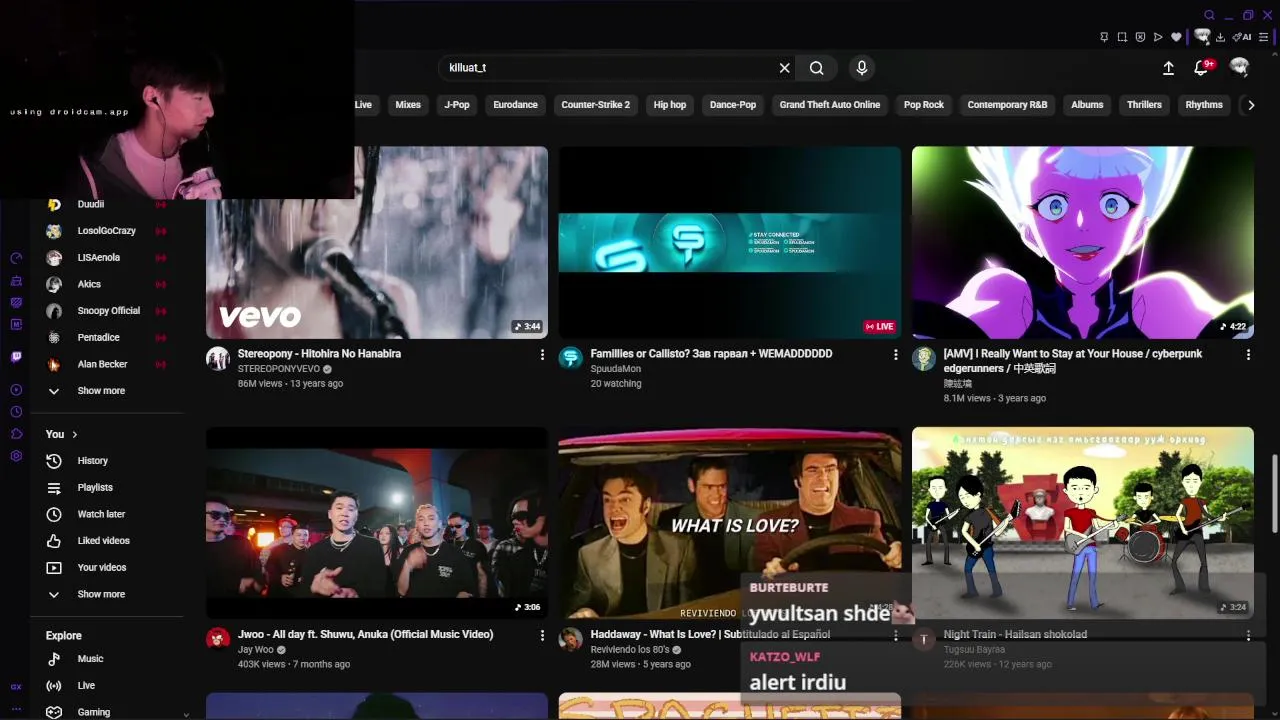This screenshot has height=720, width=1280.
Task: Click the browser player triangle icon
Action: 1158,37
